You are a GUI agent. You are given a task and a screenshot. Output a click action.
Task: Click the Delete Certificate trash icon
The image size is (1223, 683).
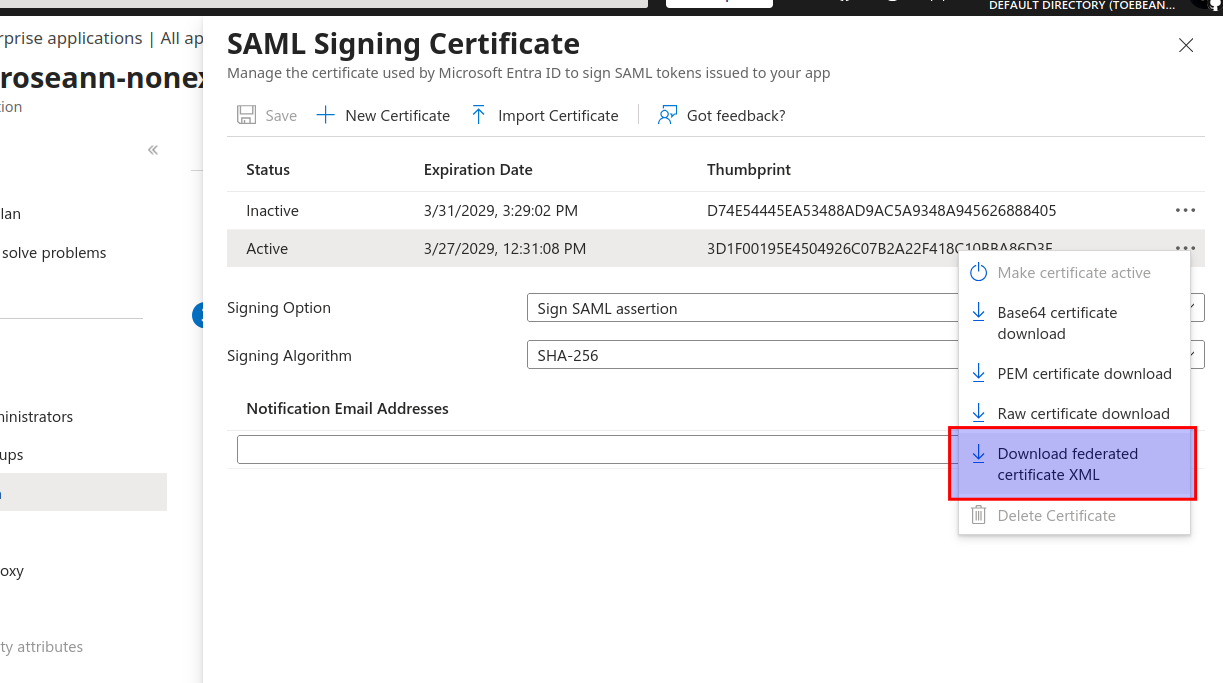point(977,515)
